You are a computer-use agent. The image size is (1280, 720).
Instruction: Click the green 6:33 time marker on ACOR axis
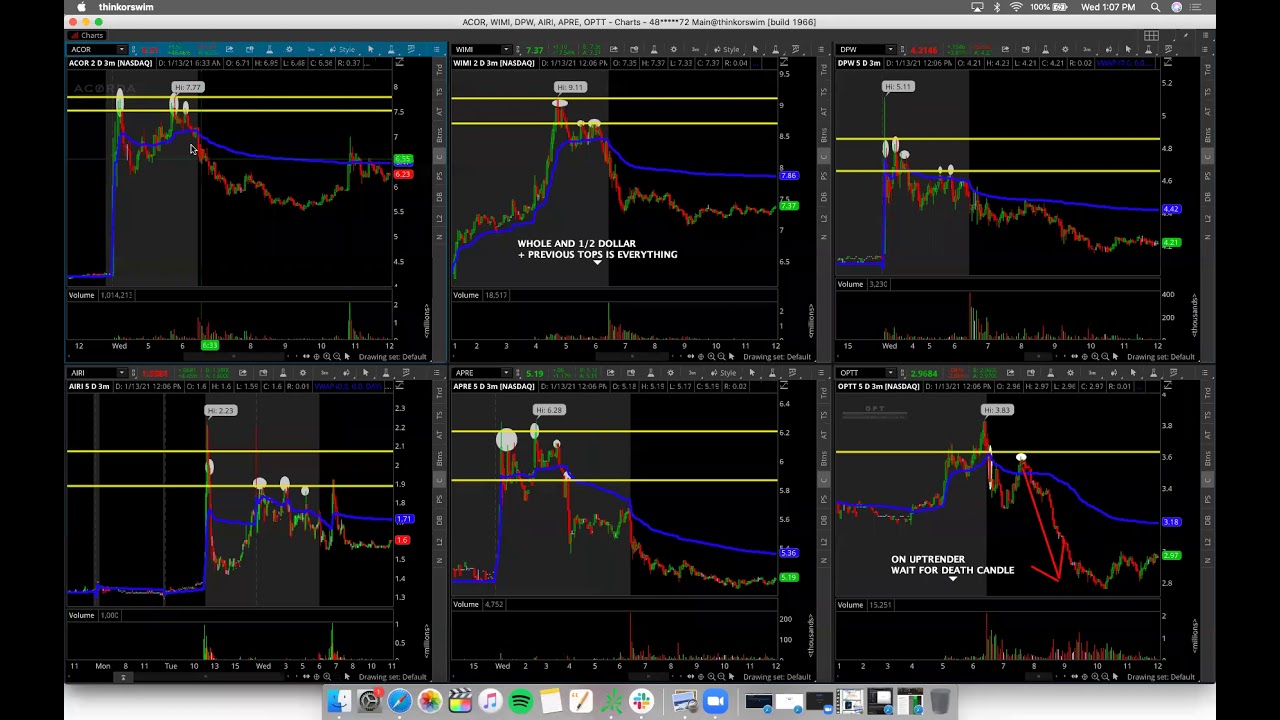pos(210,346)
